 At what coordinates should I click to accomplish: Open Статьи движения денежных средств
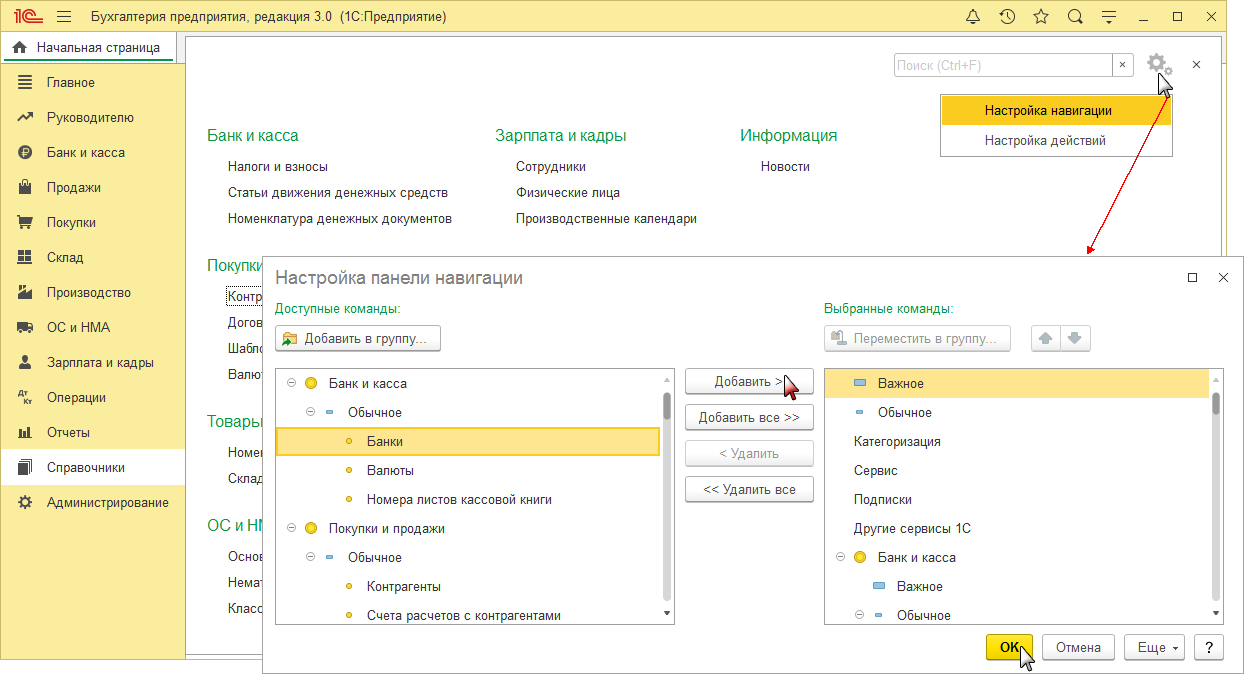338,193
